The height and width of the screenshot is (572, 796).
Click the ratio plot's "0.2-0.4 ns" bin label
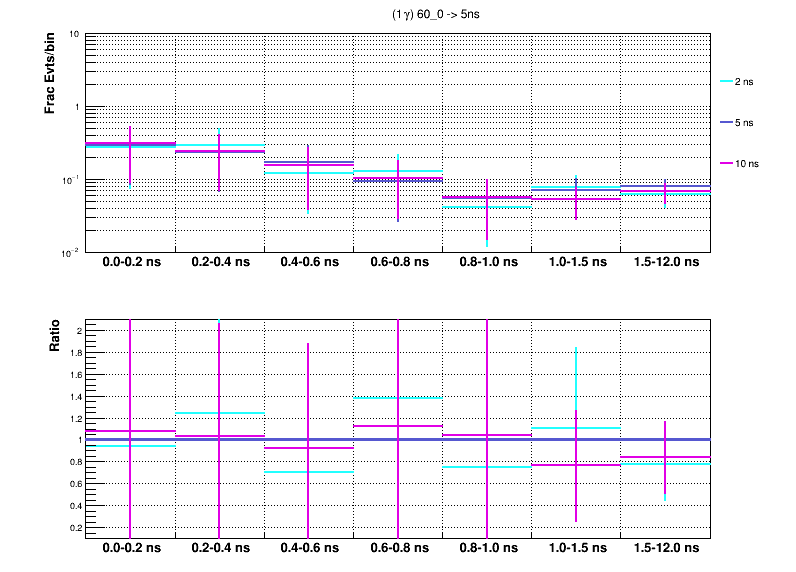point(220,549)
